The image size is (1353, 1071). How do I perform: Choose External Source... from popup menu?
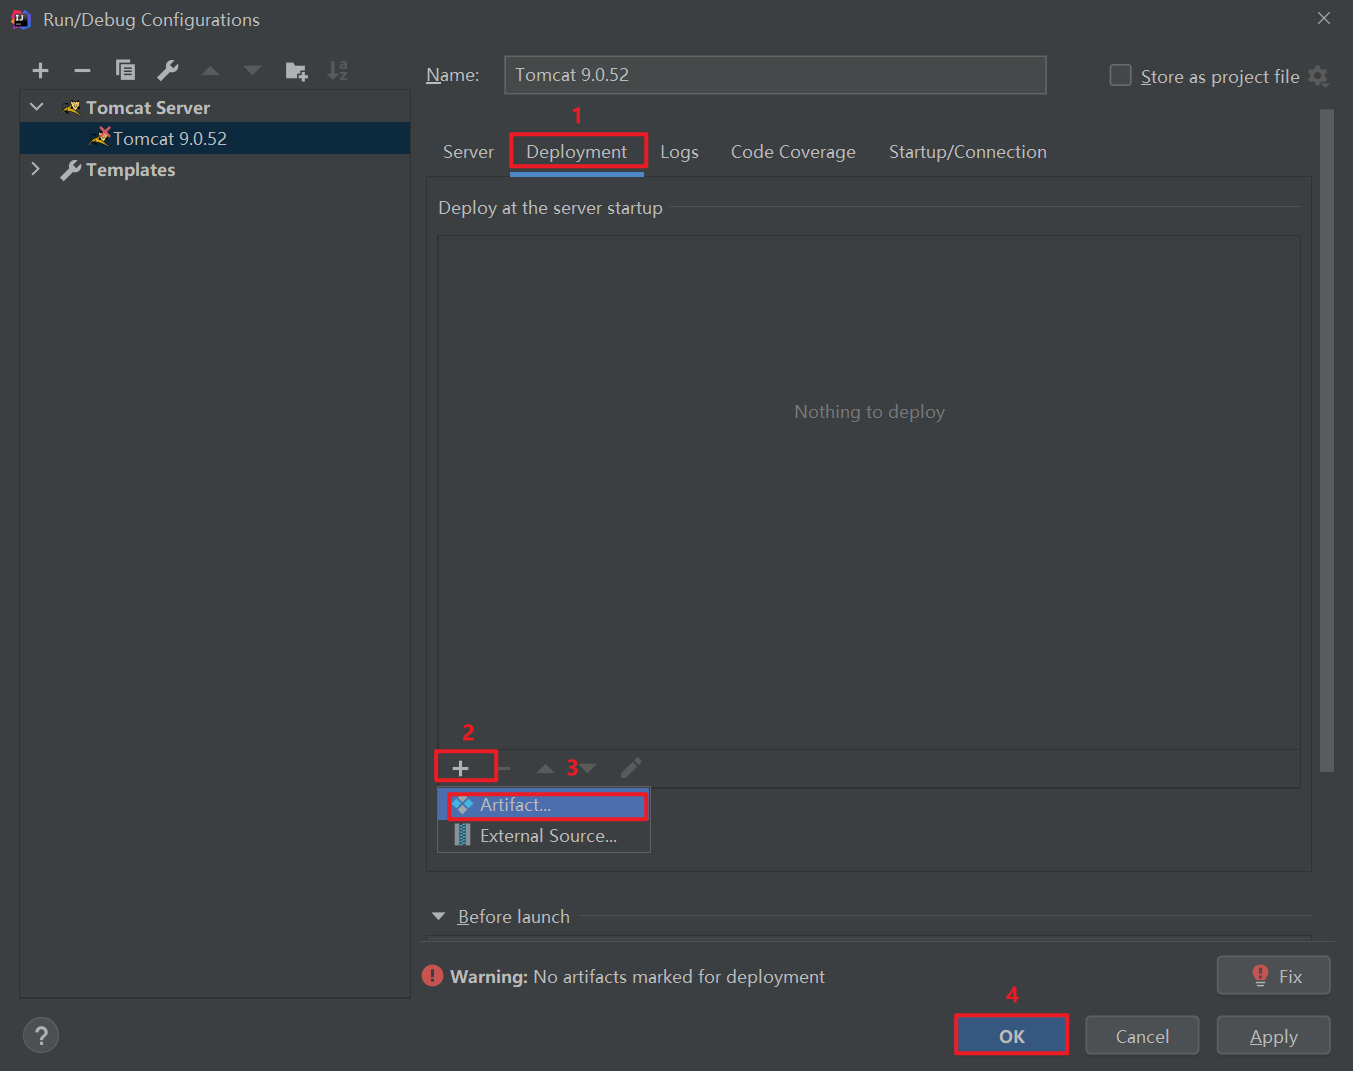point(544,836)
